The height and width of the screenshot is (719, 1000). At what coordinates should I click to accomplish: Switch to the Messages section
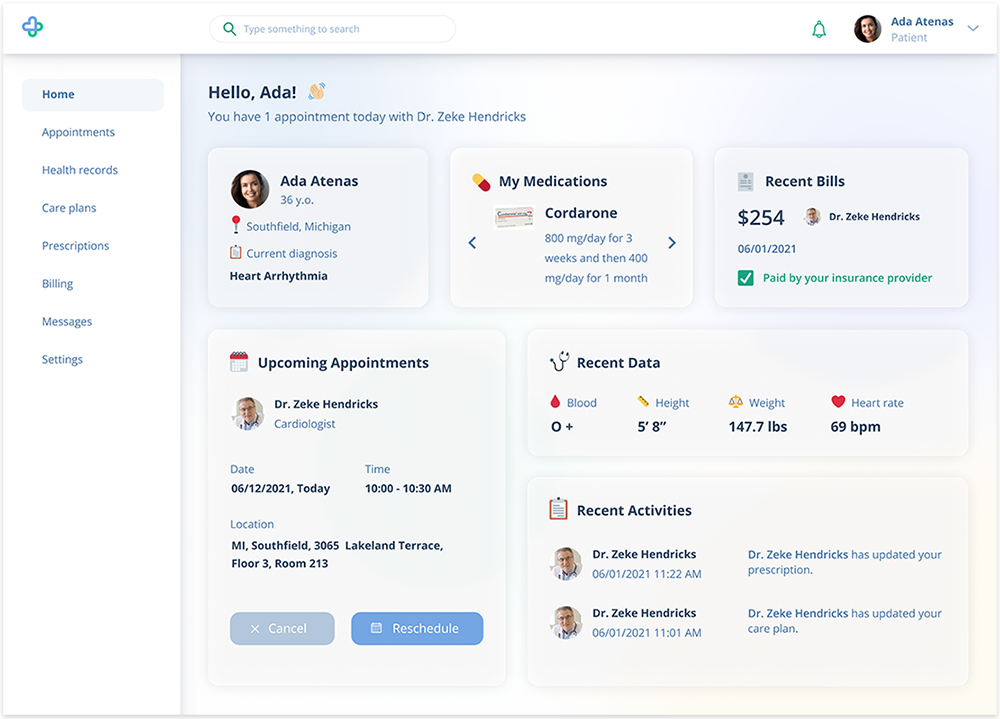[x=66, y=321]
